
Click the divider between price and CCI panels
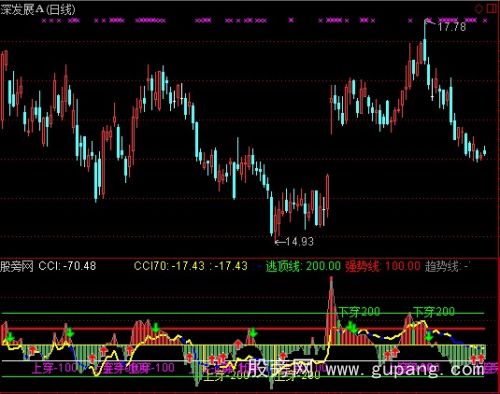click(250, 258)
